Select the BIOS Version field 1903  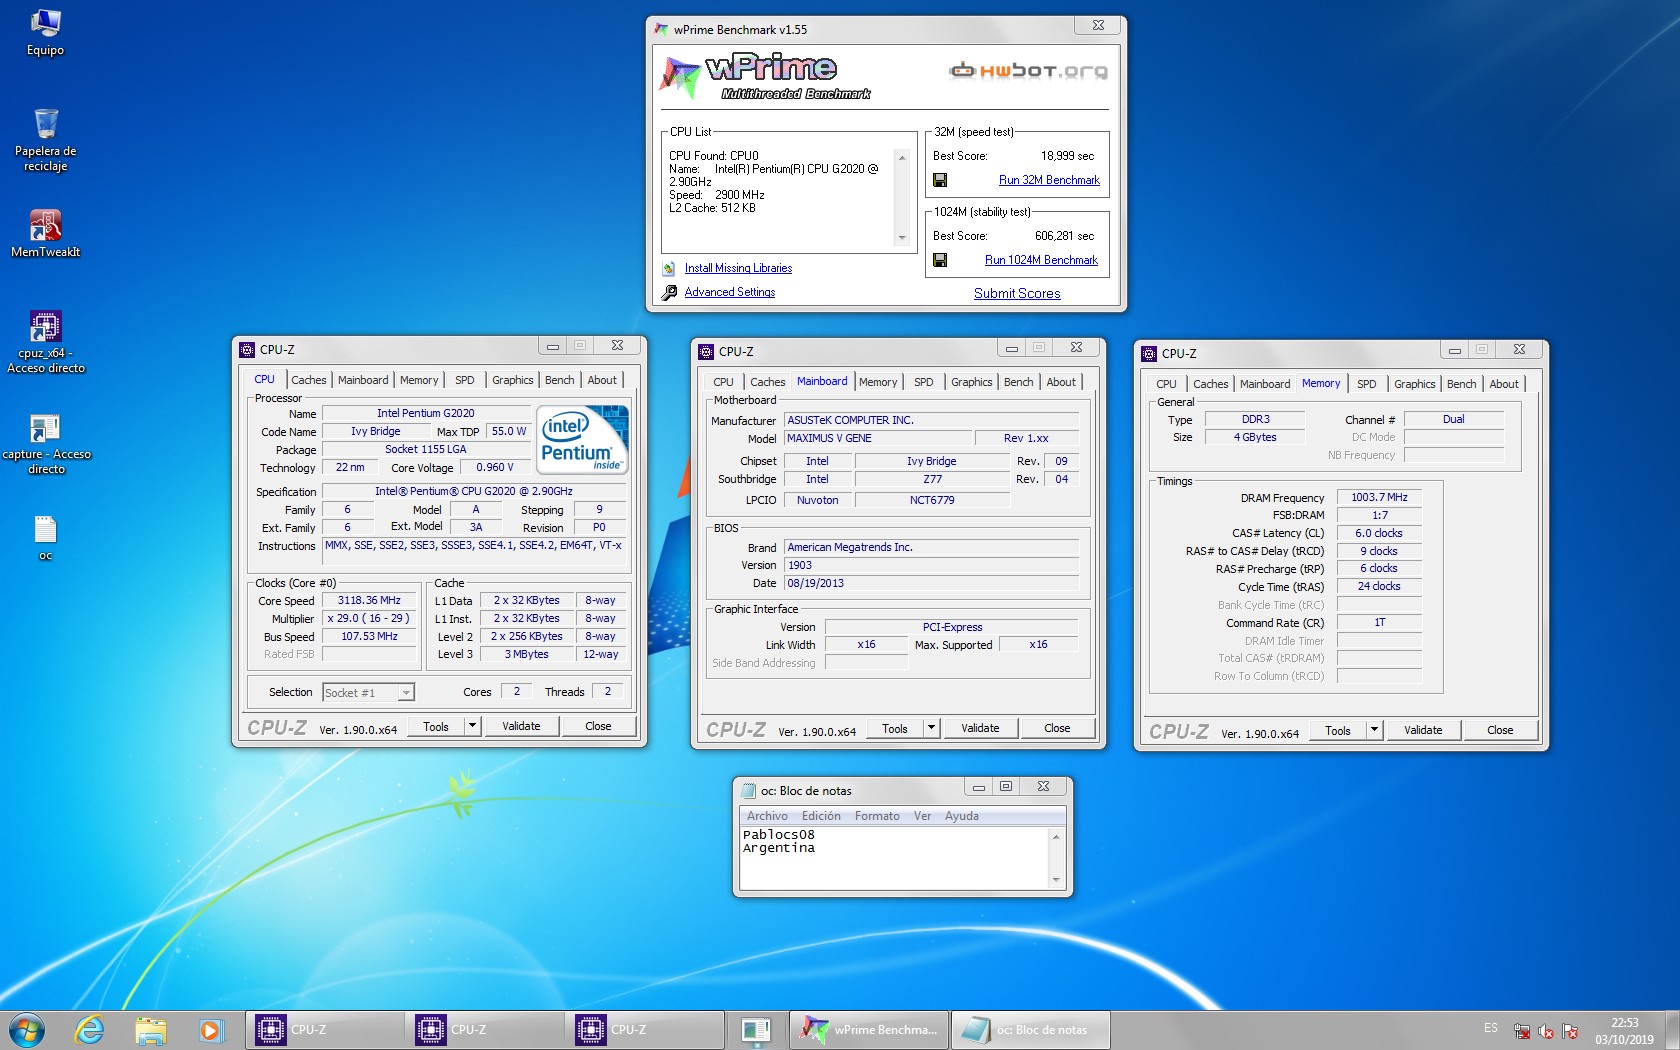(x=931, y=565)
